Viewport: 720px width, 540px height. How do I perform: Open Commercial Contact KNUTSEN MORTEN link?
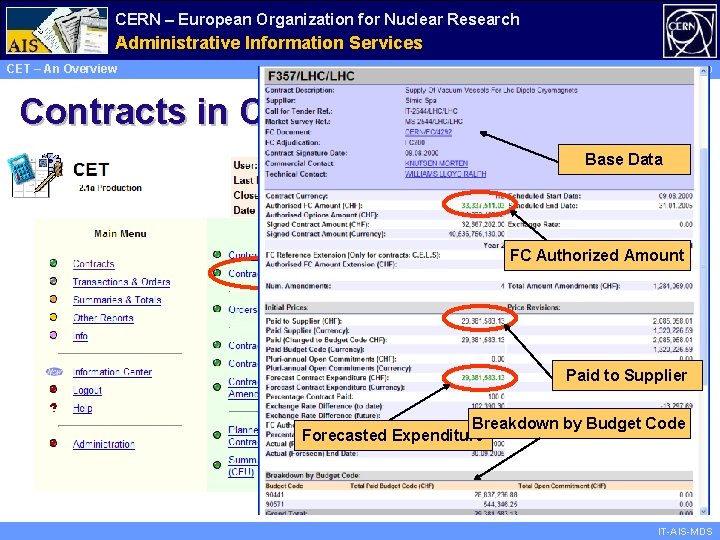[436, 163]
